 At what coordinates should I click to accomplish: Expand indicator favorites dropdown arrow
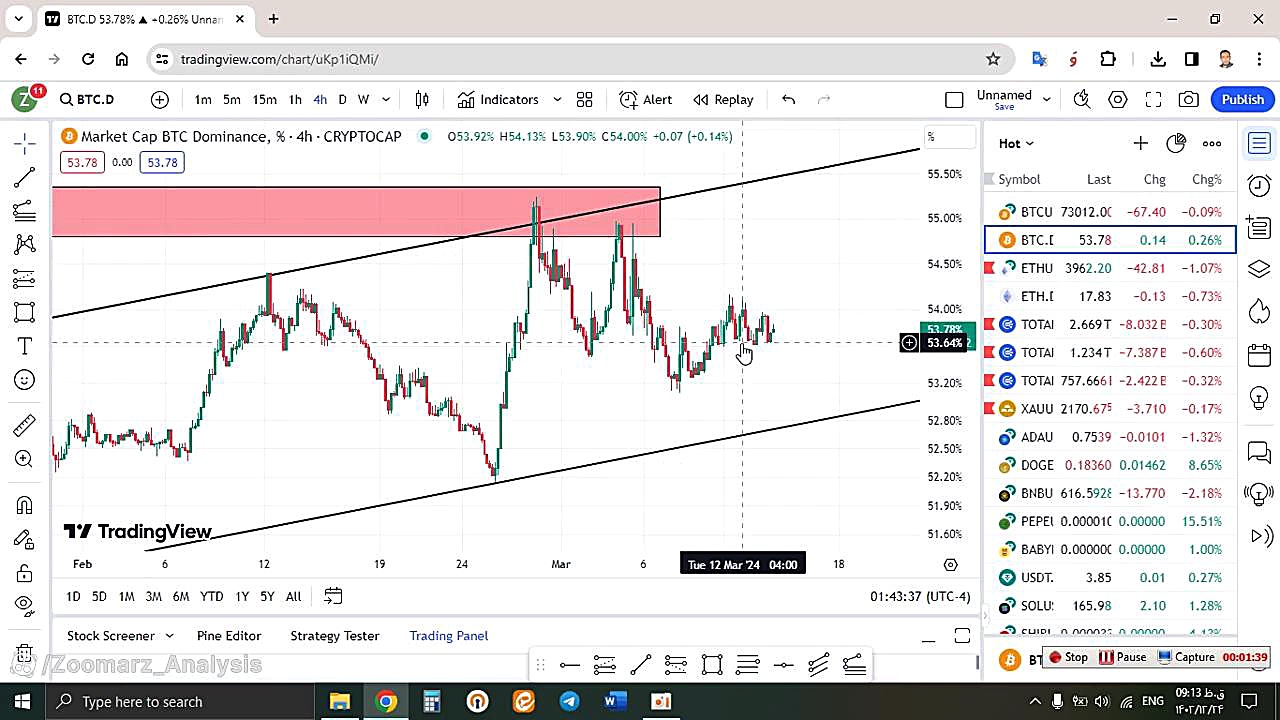[557, 99]
